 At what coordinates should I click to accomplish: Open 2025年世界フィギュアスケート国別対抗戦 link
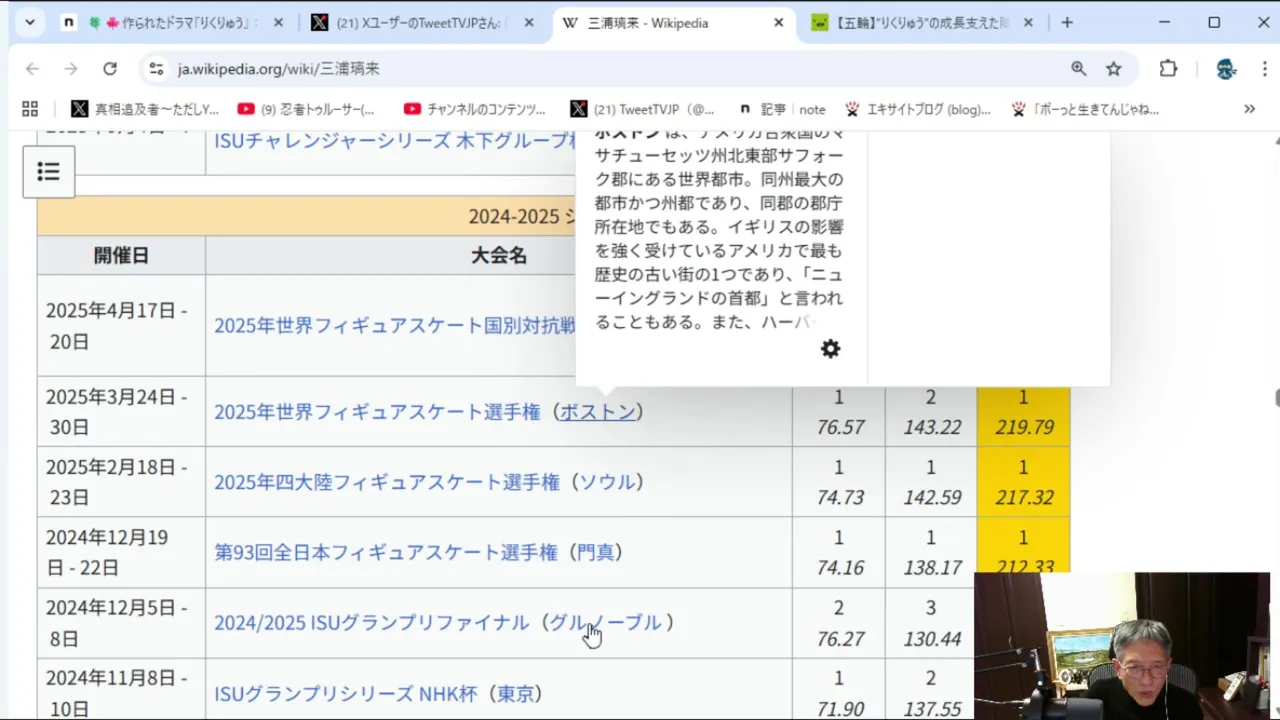pyautogui.click(x=395, y=325)
